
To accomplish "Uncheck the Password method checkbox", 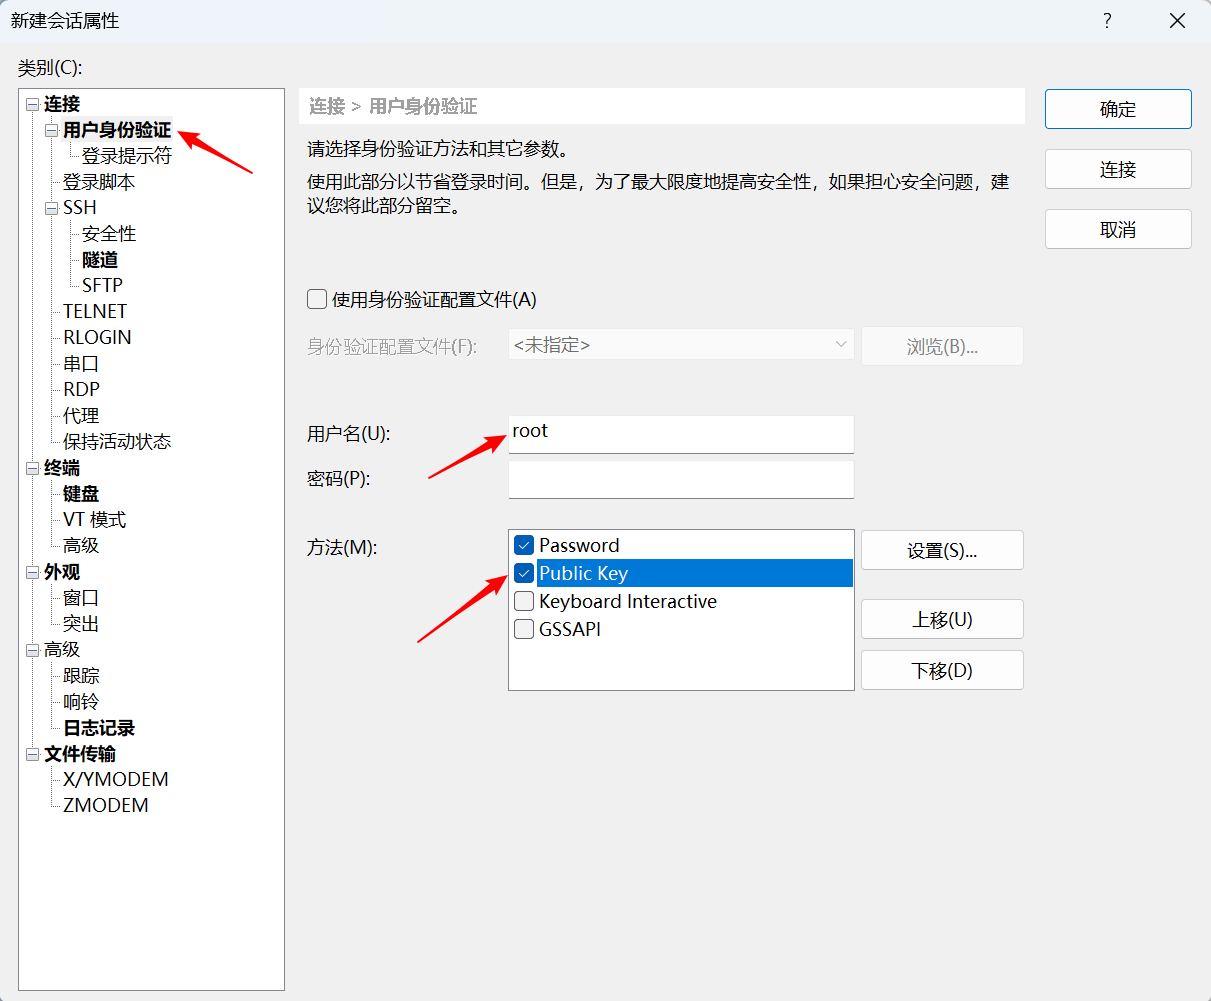I will pos(523,545).
